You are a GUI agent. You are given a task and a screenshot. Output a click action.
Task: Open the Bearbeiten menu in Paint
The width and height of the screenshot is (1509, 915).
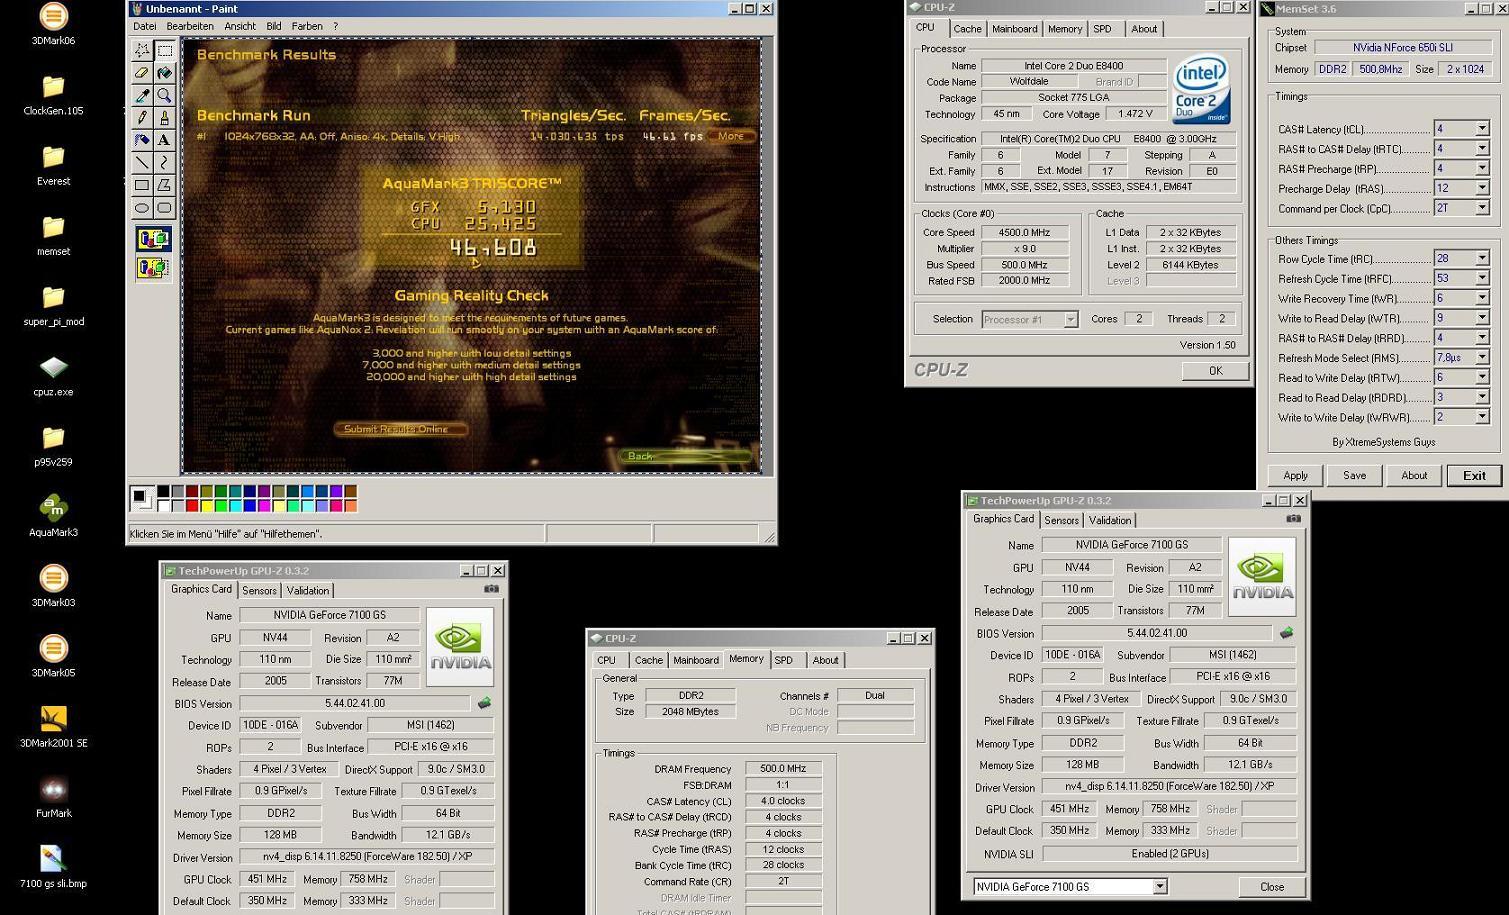click(x=190, y=26)
